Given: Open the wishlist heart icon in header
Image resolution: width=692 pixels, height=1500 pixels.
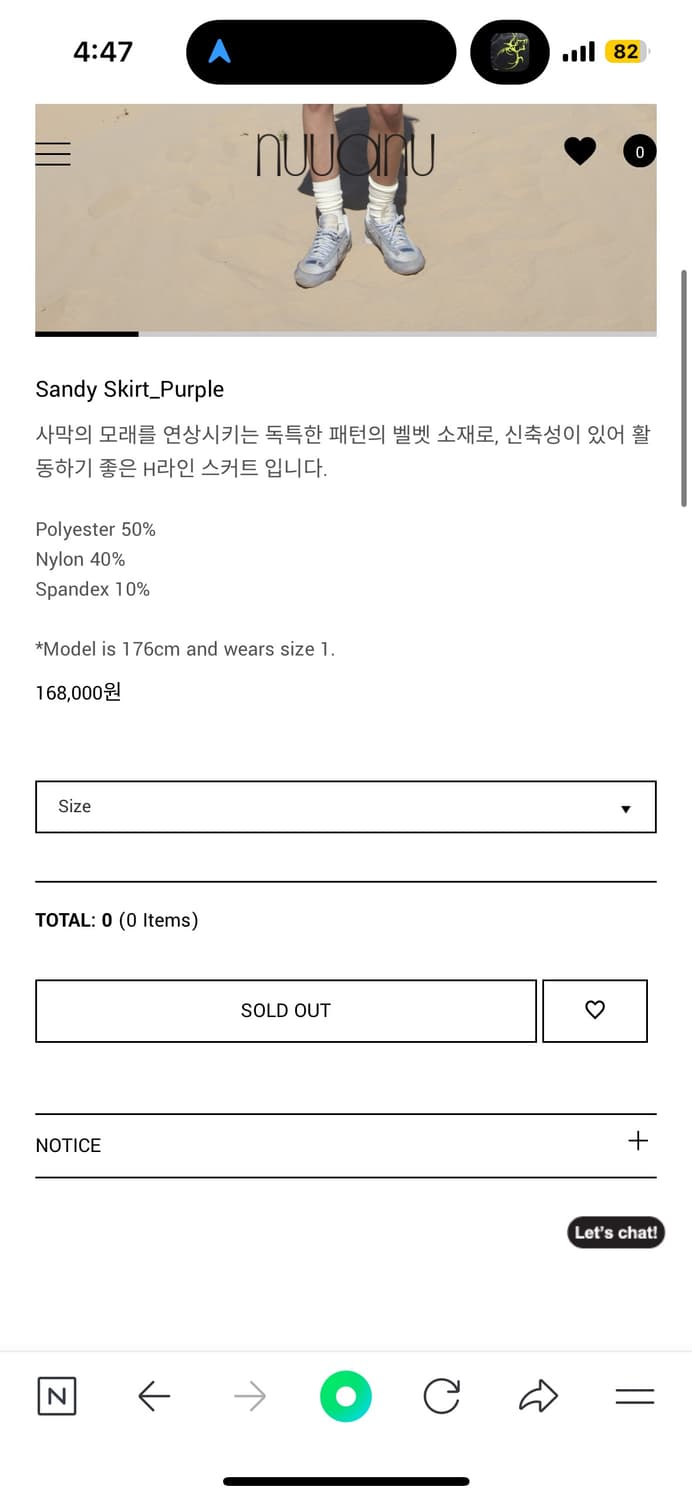Looking at the screenshot, I should click(x=580, y=152).
